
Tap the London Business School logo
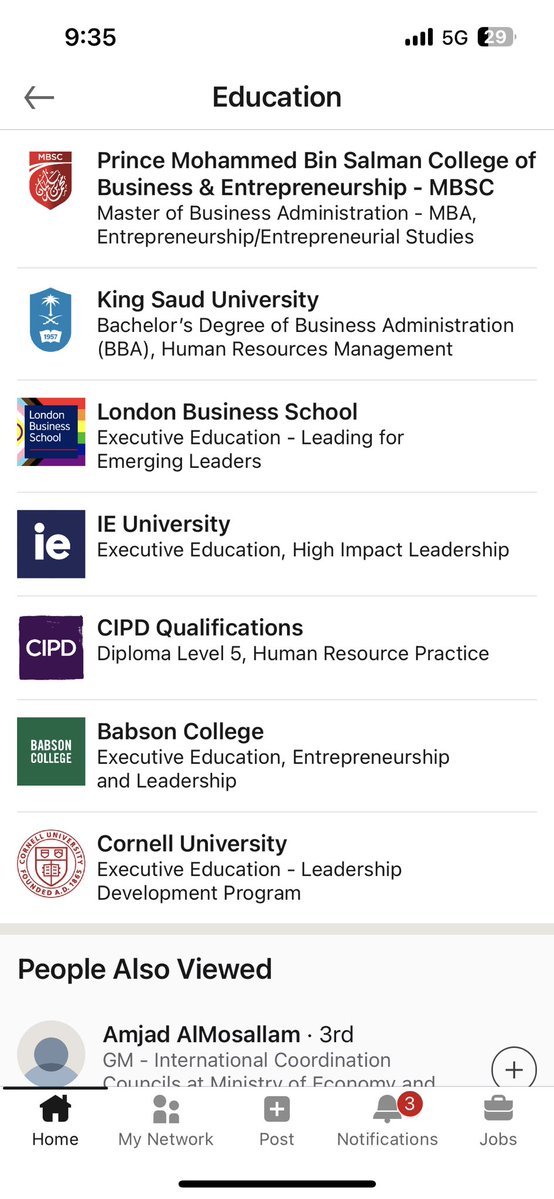[51, 431]
